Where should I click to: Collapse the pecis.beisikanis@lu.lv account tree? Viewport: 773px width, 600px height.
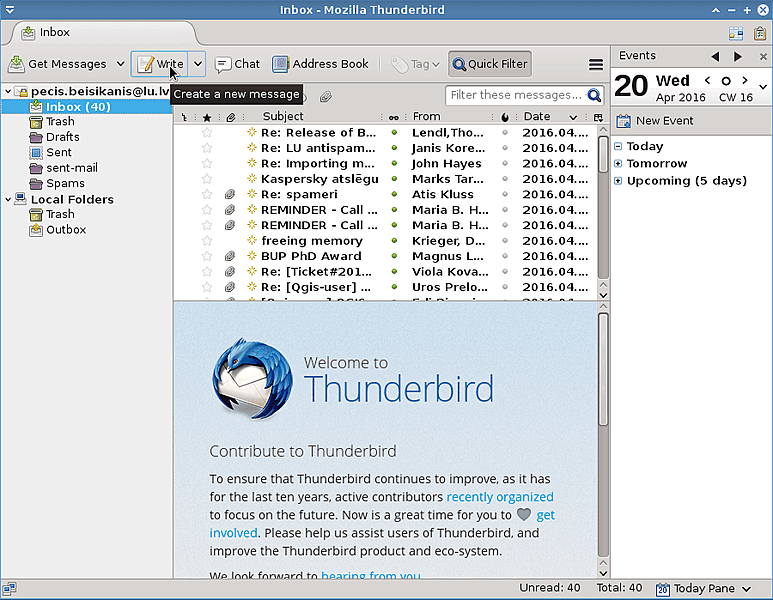tap(8, 91)
